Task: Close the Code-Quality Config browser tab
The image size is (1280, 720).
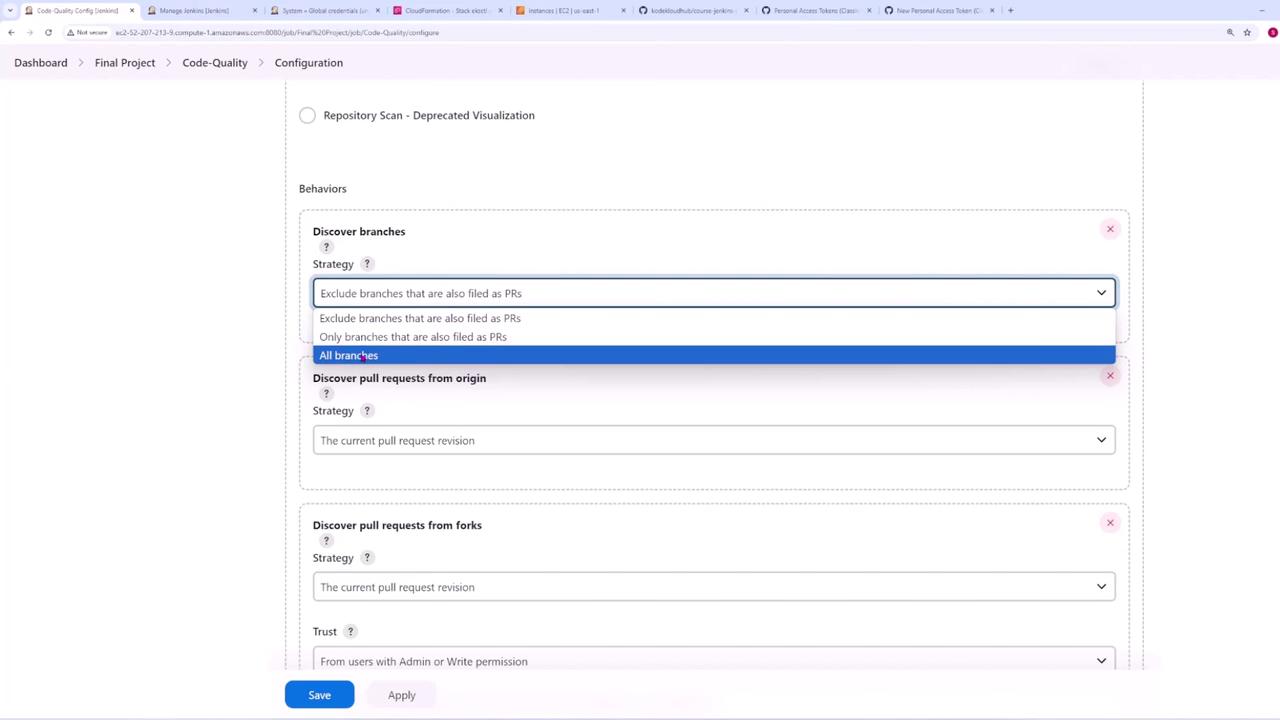Action: click(x=131, y=10)
